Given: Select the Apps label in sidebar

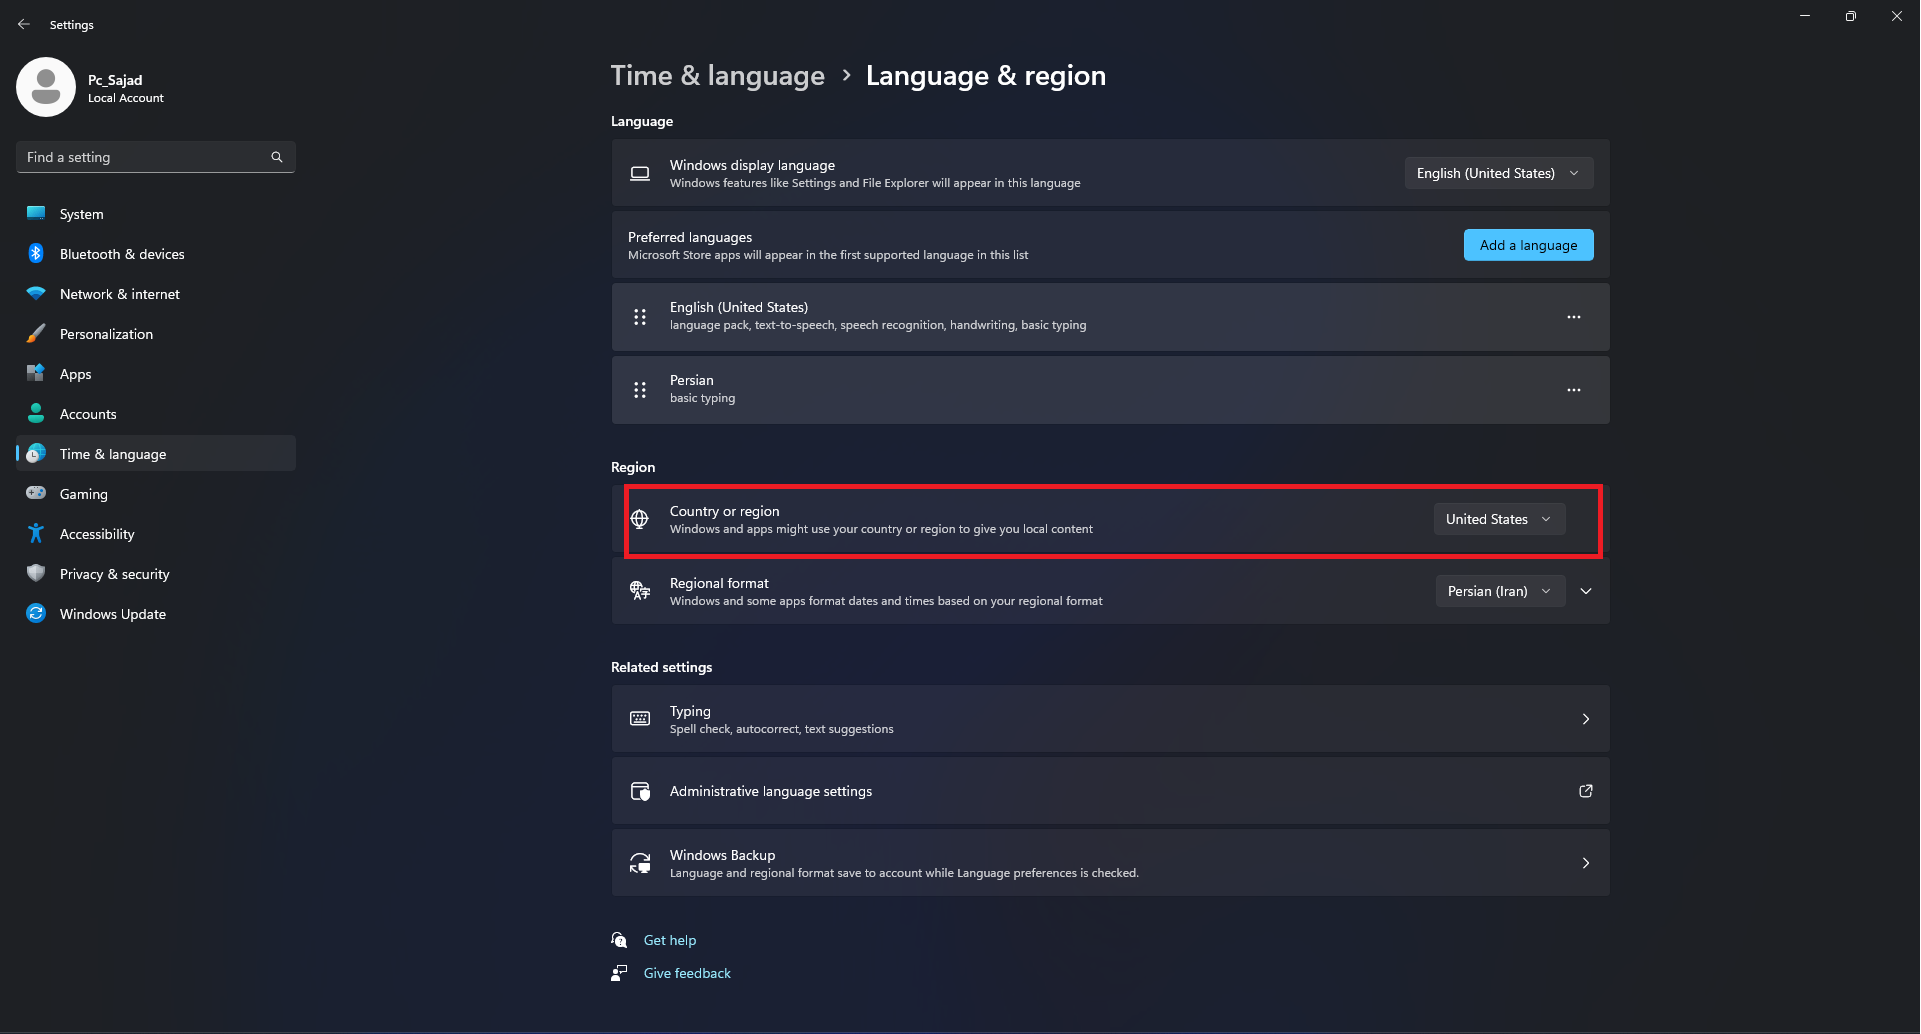Looking at the screenshot, I should [76, 374].
